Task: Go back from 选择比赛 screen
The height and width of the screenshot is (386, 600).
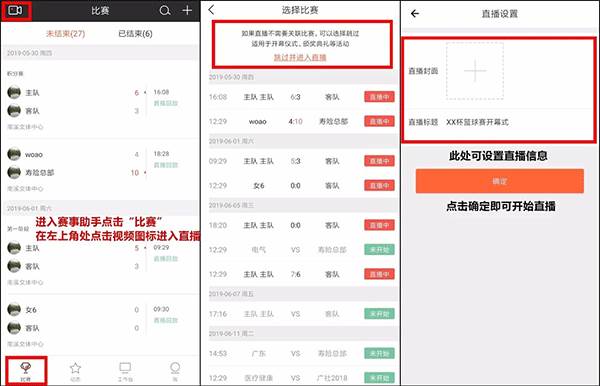Action: (x=212, y=10)
